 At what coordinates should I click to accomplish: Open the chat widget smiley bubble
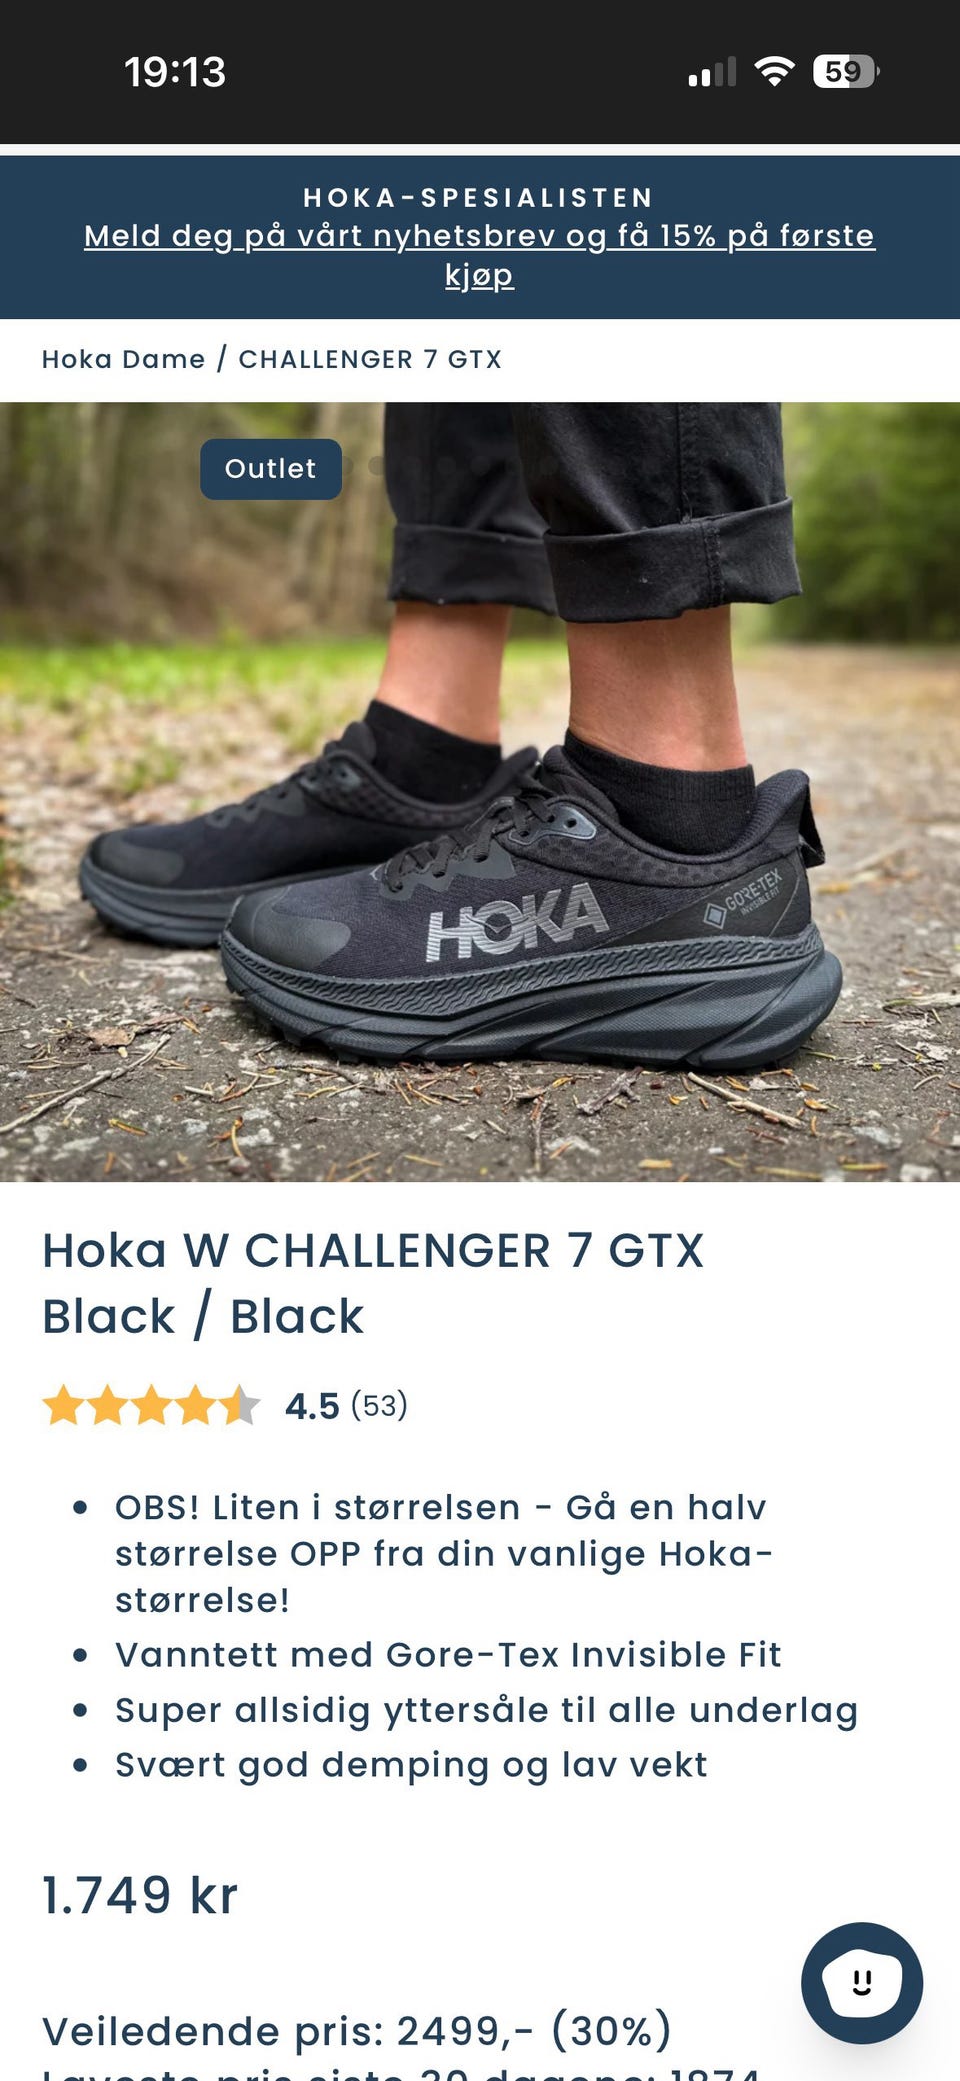pyautogui.click(x=861, y=1982)
